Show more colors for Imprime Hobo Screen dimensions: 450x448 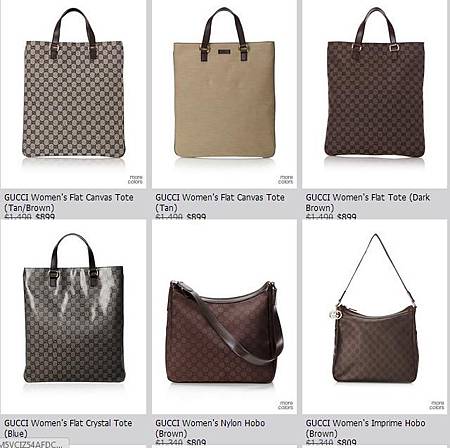tap(437, 405)
